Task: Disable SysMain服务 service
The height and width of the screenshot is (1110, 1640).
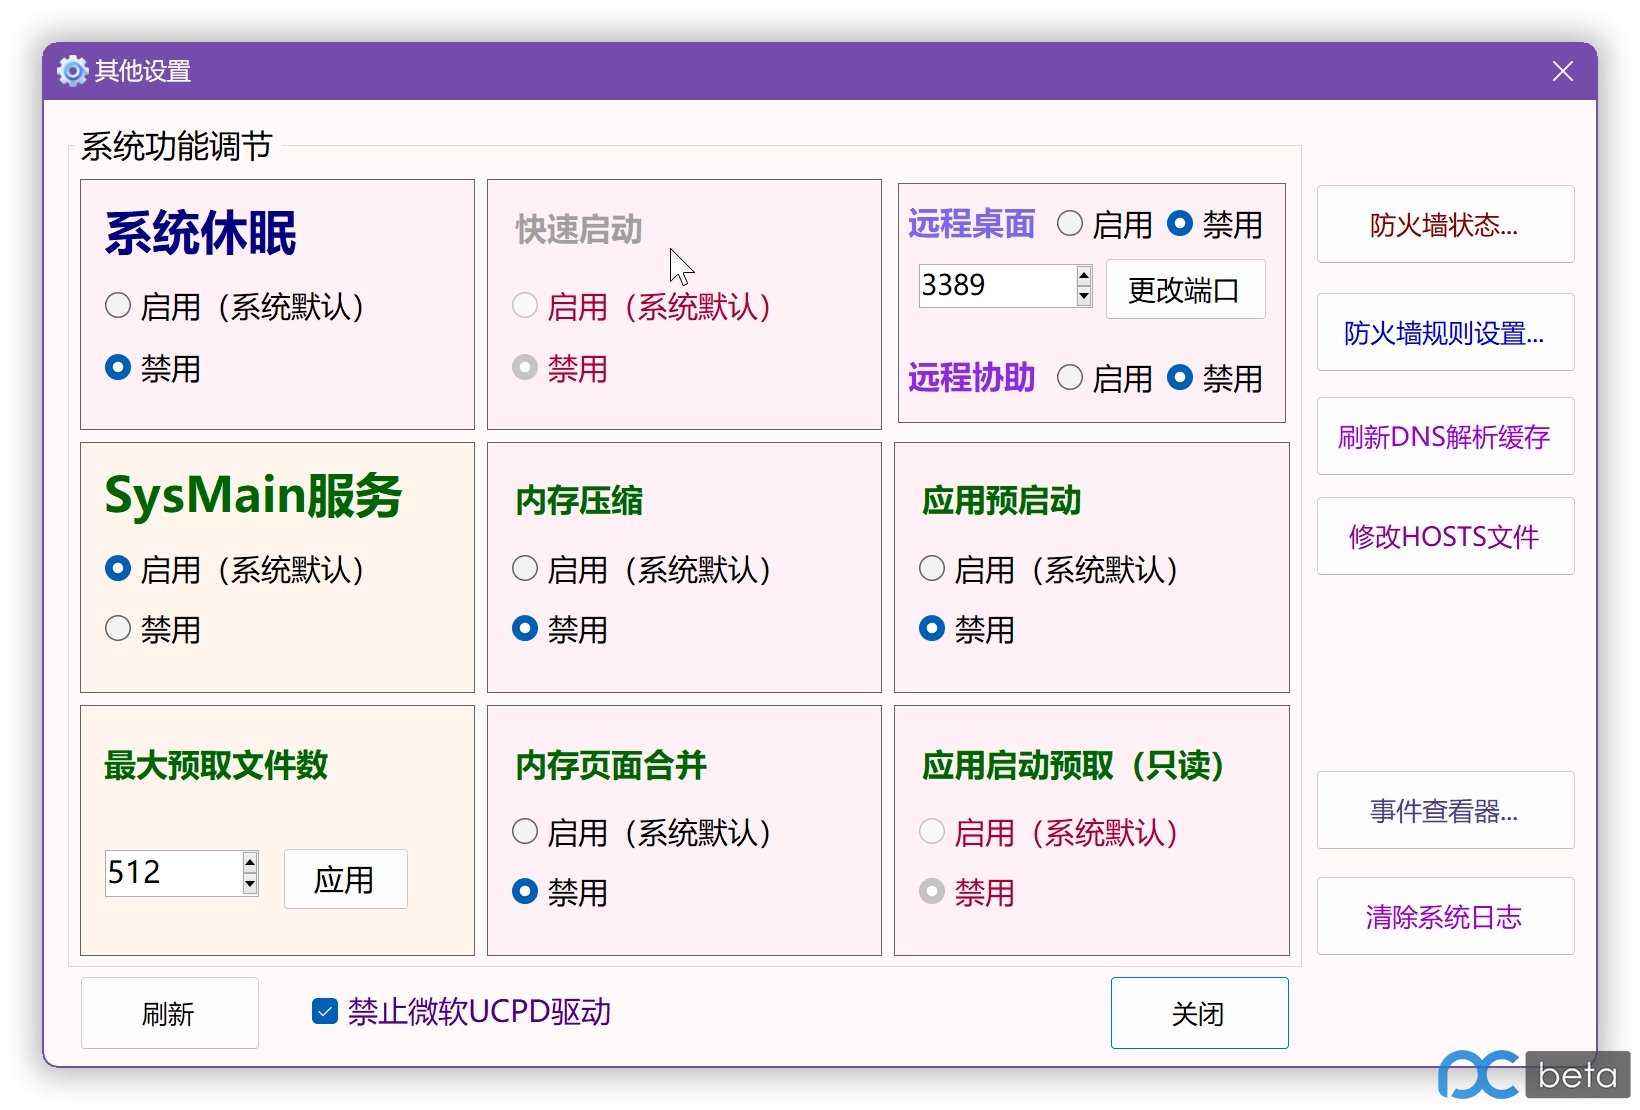Action: tap(117, 628)
